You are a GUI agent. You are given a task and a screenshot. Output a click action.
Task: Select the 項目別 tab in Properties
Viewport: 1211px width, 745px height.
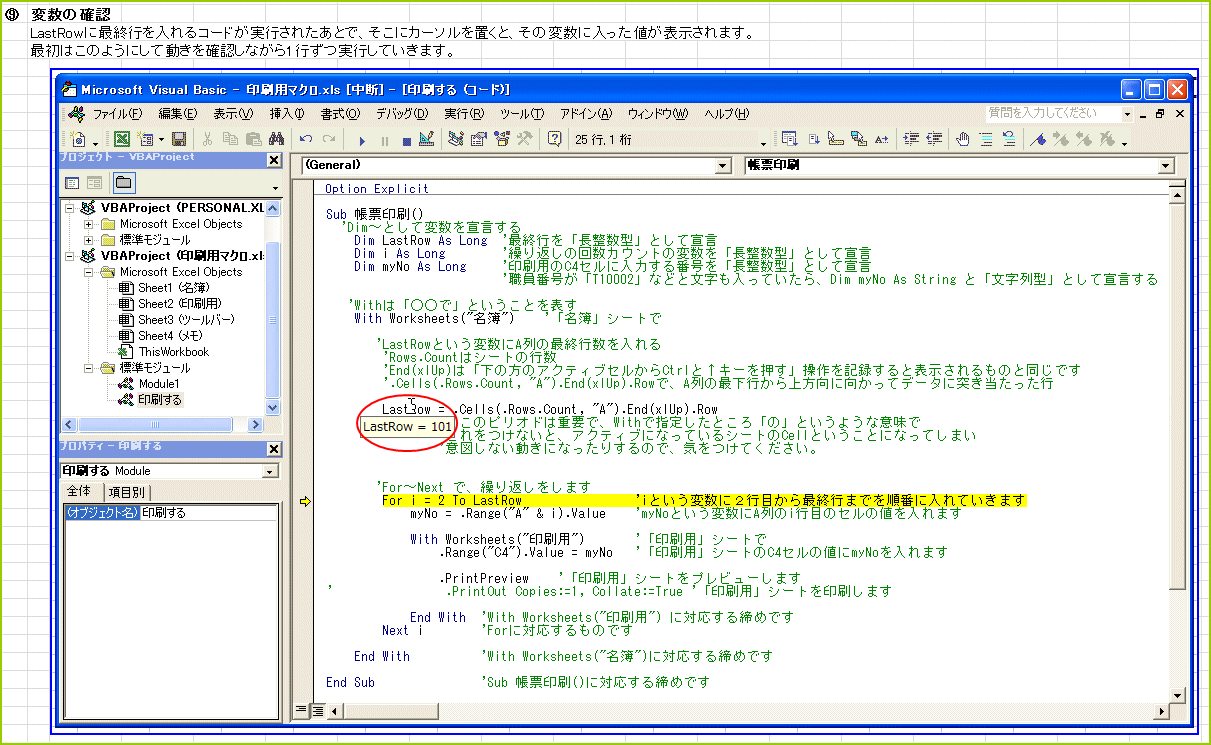coord(125,492)
